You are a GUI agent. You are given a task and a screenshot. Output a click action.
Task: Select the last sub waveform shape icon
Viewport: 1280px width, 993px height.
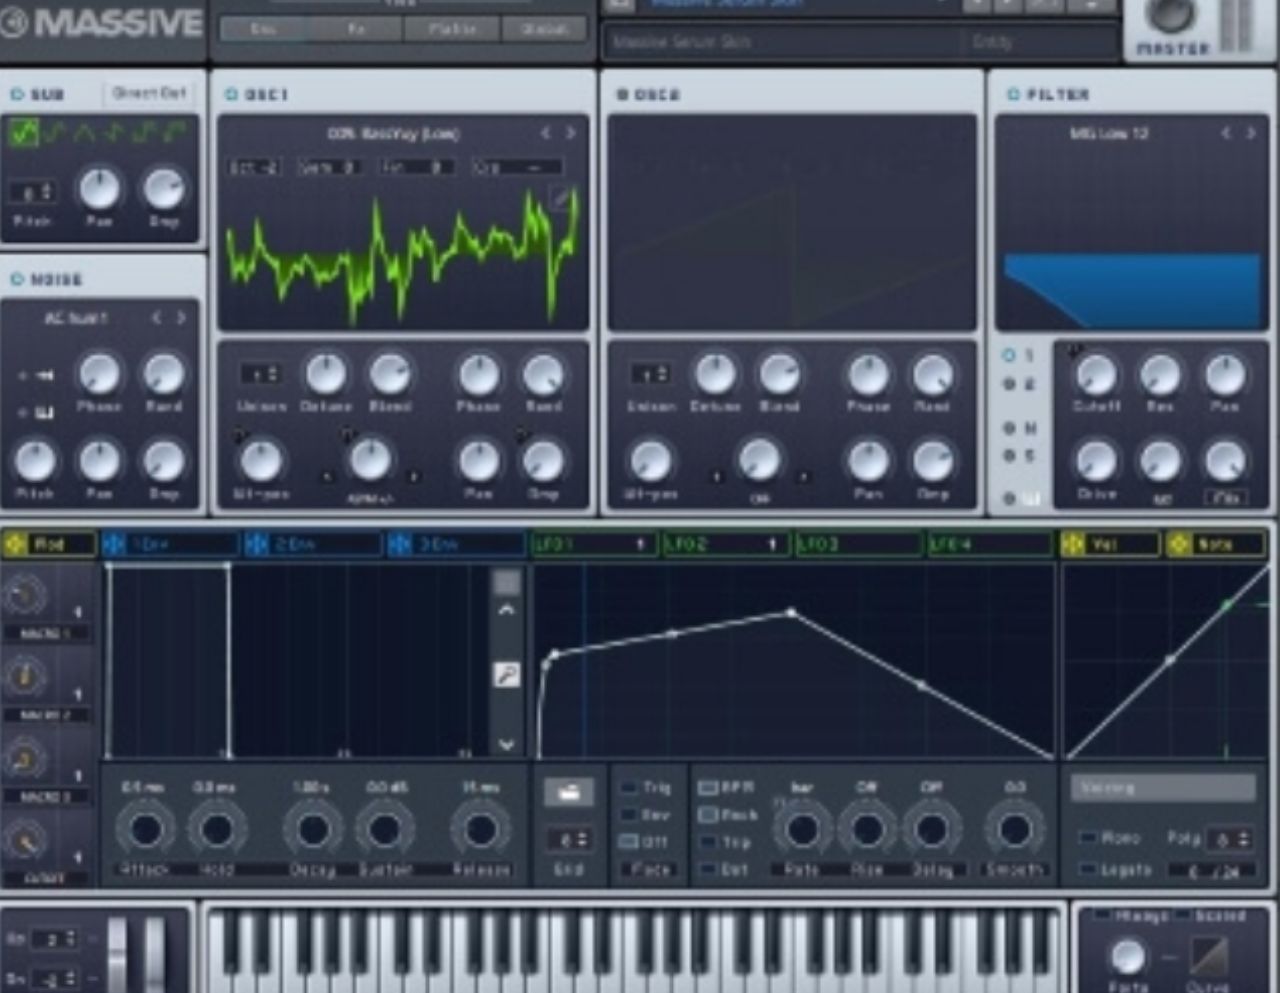click(x=176, y=131)
